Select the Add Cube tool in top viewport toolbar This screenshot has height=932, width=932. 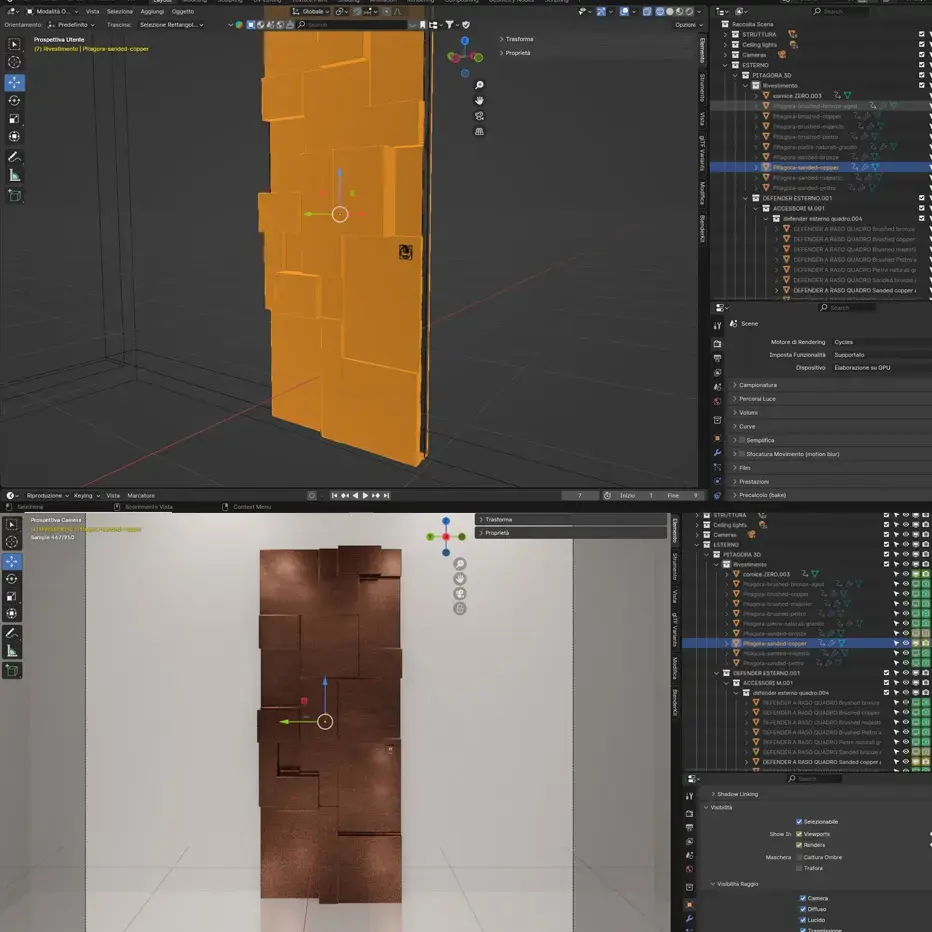(x=14, y=196)
